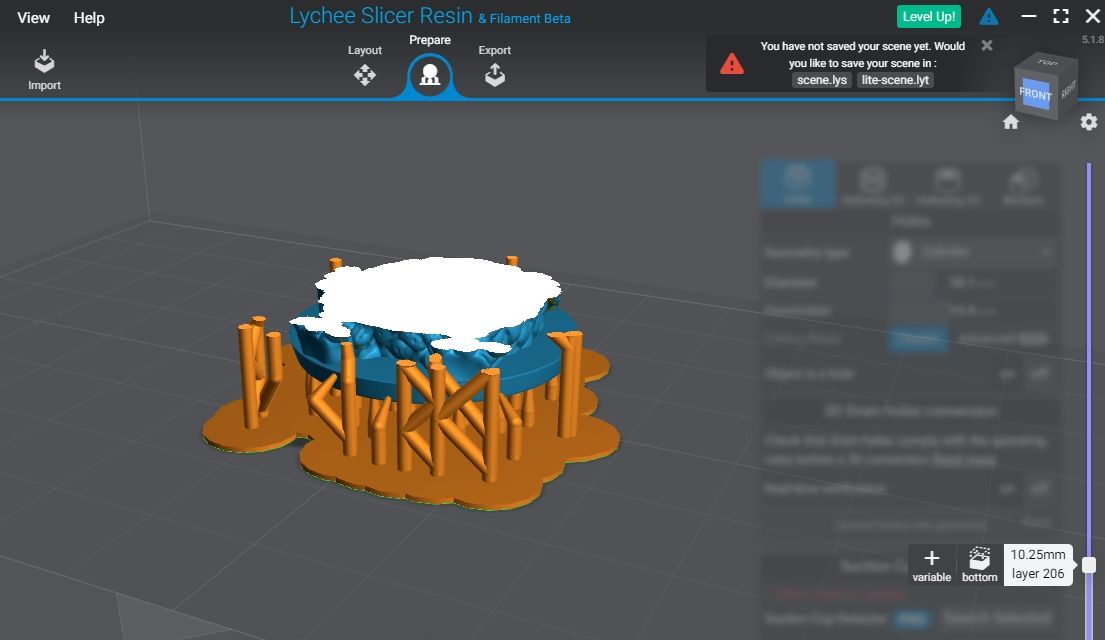
Task: Click the '10.25mm layer 206' readout
Action: [1038, 565]
